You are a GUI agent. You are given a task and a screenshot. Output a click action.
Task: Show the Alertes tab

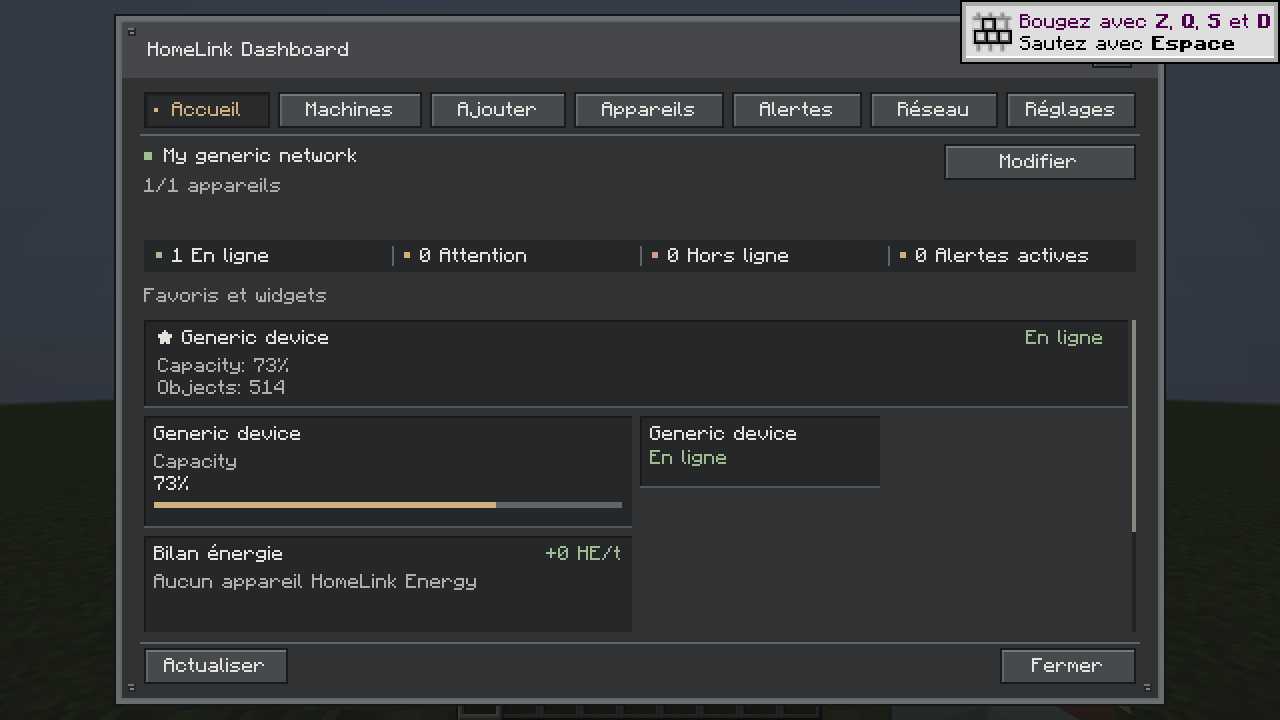796,110
